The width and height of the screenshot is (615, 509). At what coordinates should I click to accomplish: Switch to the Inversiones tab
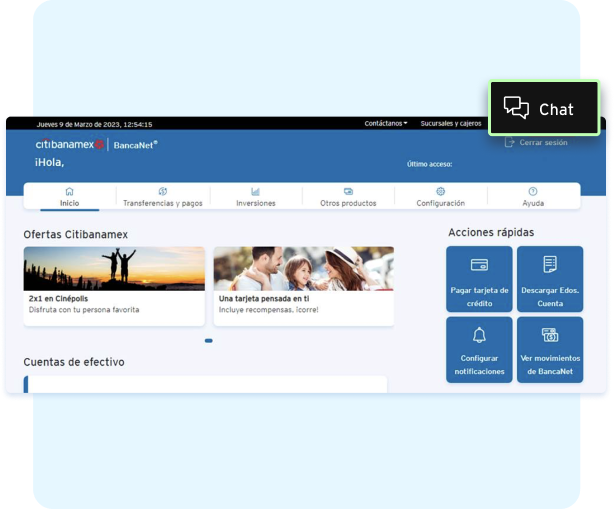256,197
